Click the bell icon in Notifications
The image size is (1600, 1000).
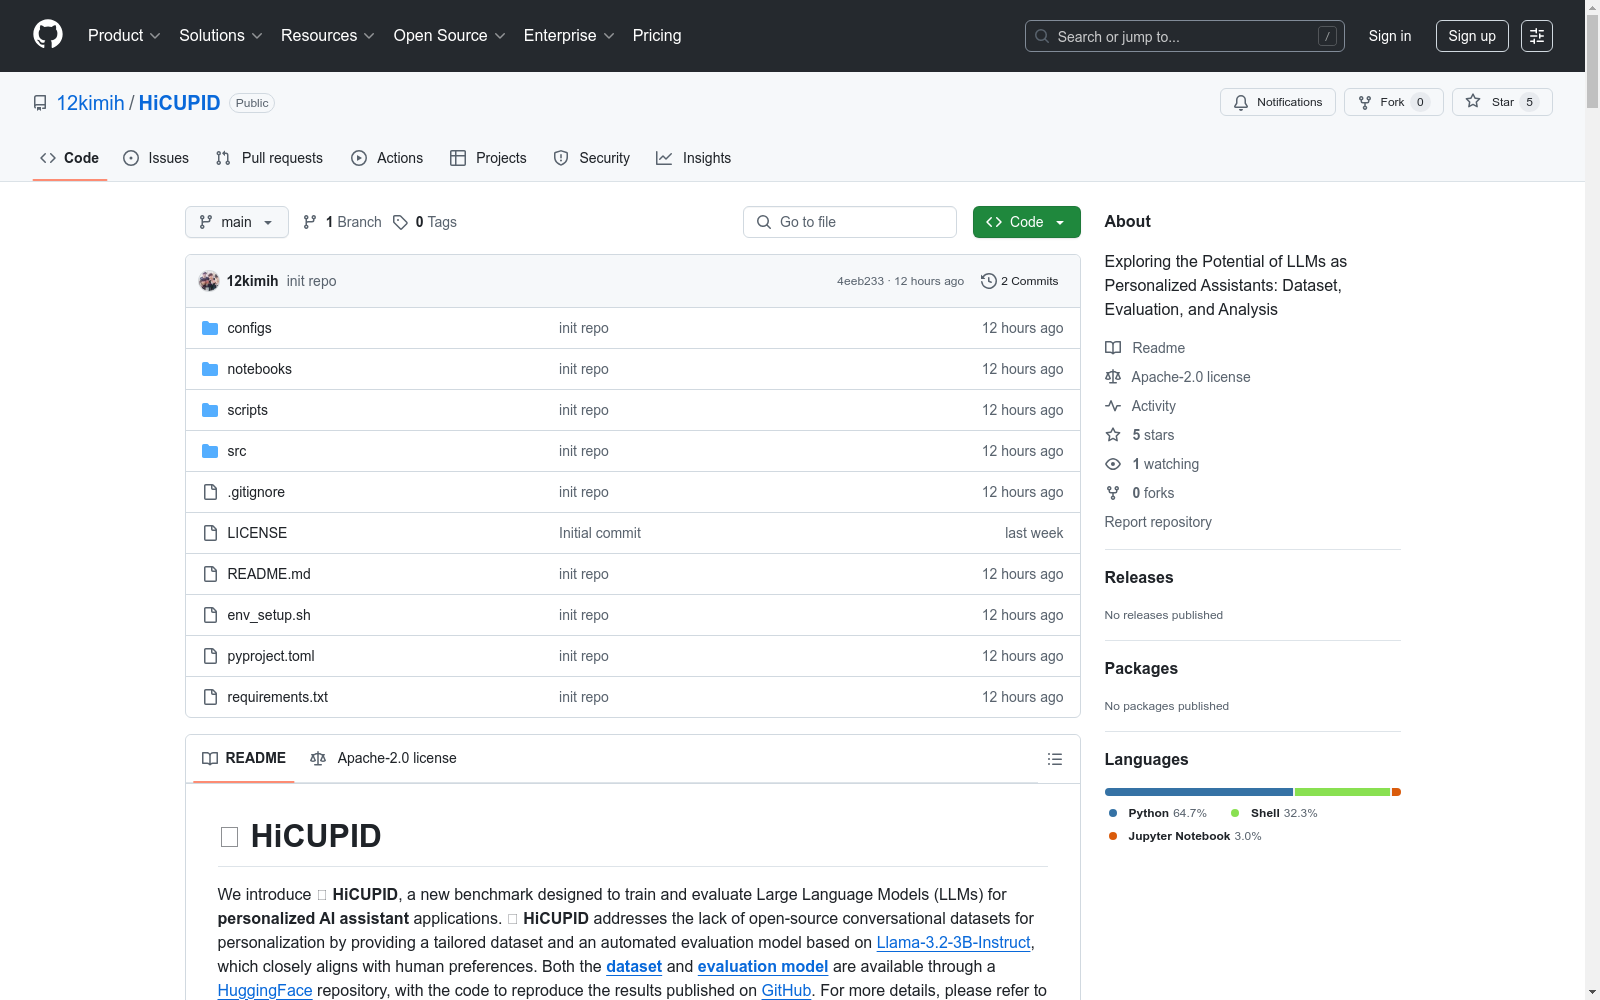[x=1241, y=102]
